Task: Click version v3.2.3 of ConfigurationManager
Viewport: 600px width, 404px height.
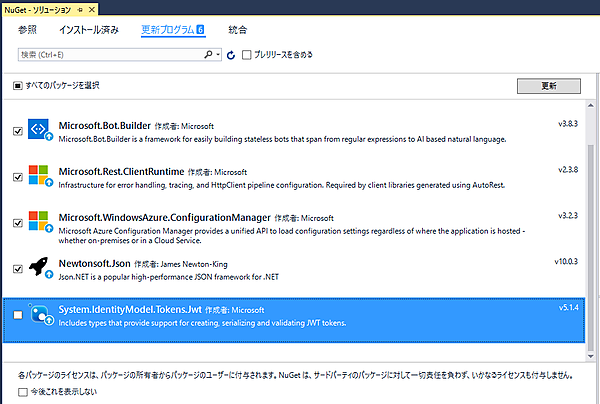Action: pyautogui.click(x=568, y=216)
